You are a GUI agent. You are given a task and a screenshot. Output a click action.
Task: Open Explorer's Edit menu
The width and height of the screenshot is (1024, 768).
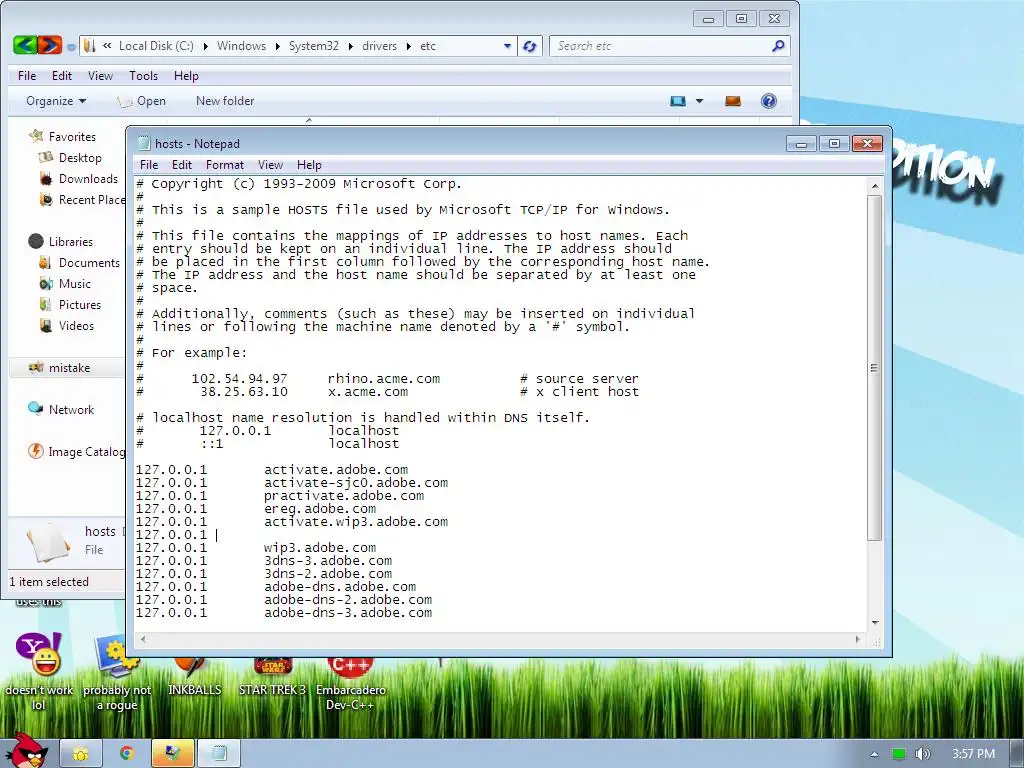[x=62, y=76]
